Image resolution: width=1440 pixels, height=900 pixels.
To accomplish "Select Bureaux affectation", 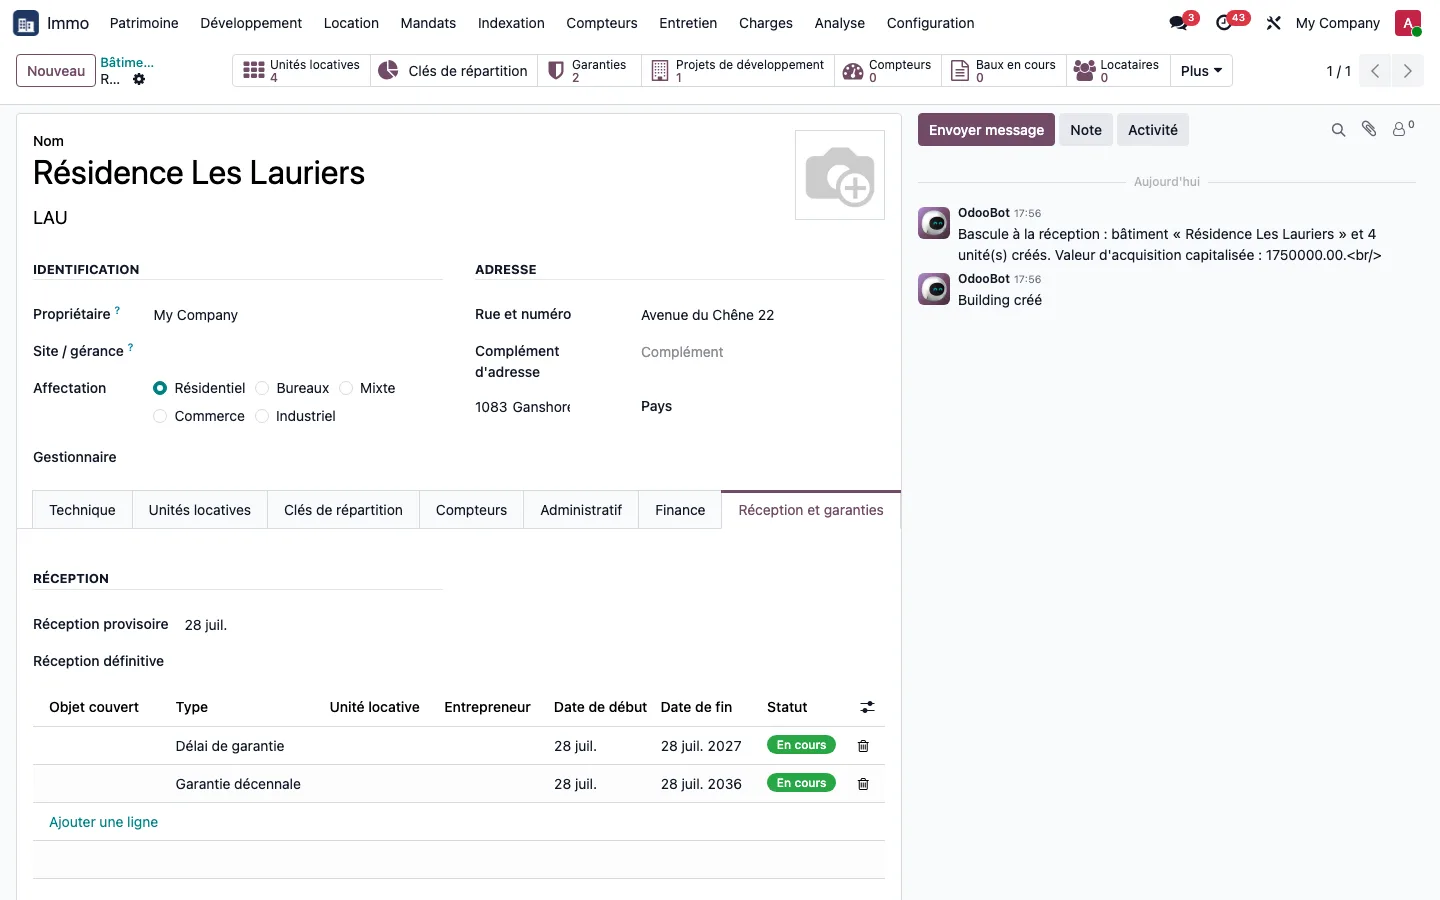I will [x=262, y=388].
